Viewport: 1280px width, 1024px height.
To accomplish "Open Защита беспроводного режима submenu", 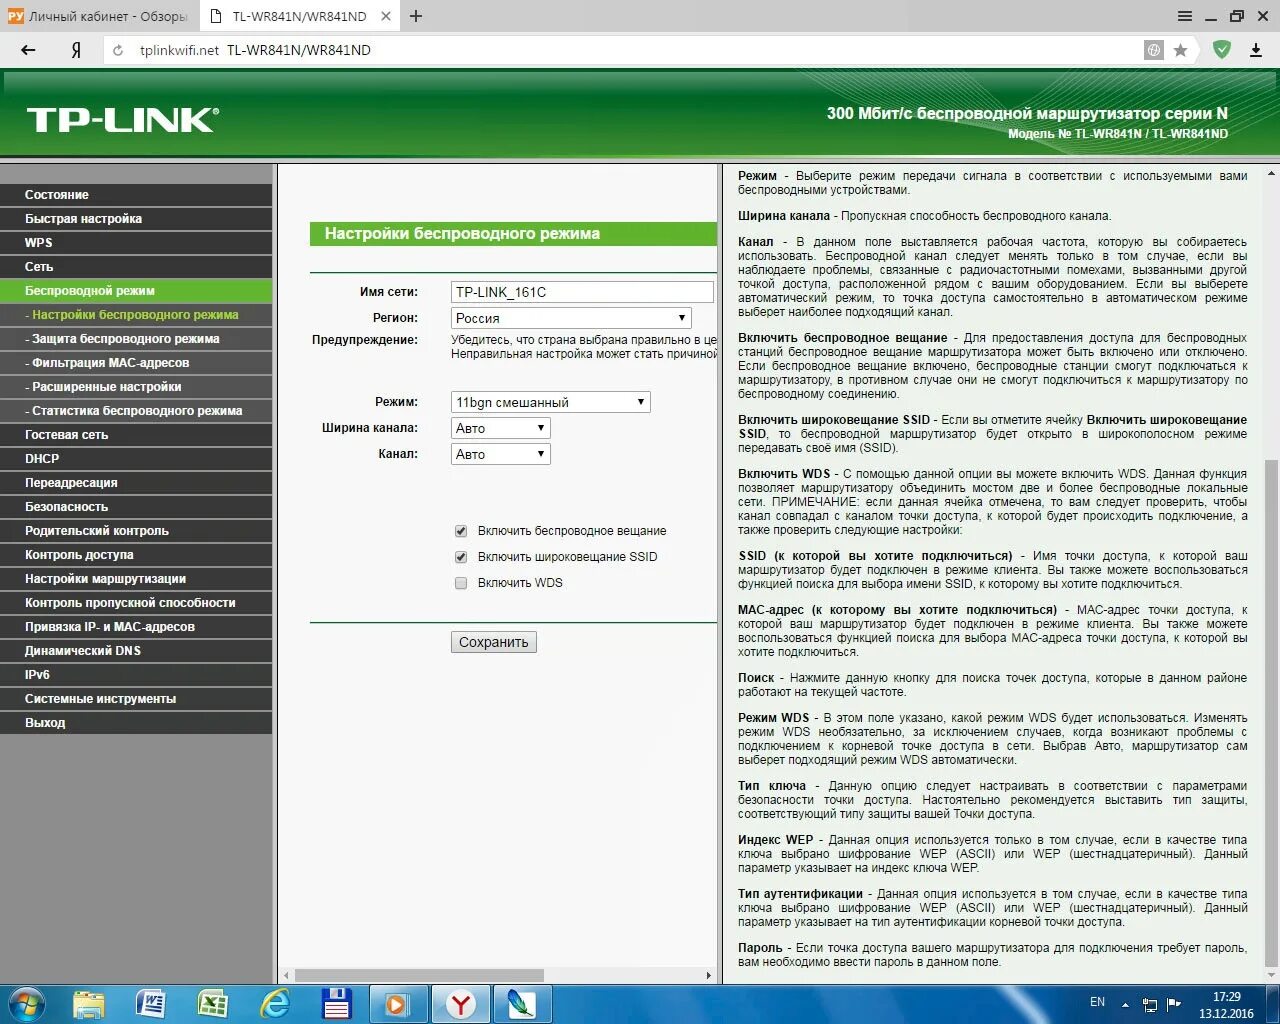I will [x=136, y=339].
